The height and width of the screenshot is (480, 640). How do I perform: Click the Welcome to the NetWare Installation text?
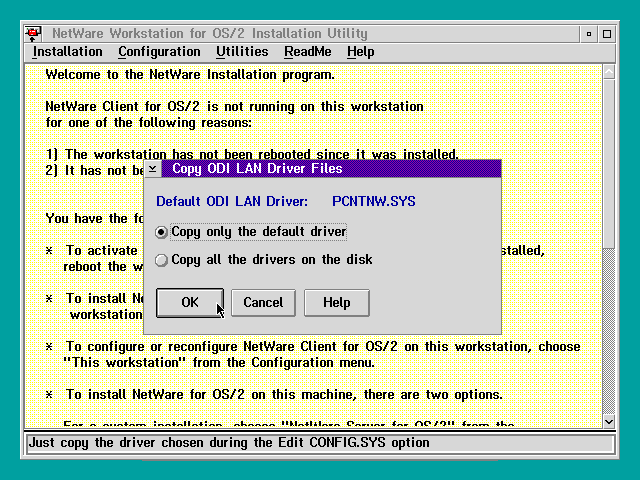click(x=190, y=75)
